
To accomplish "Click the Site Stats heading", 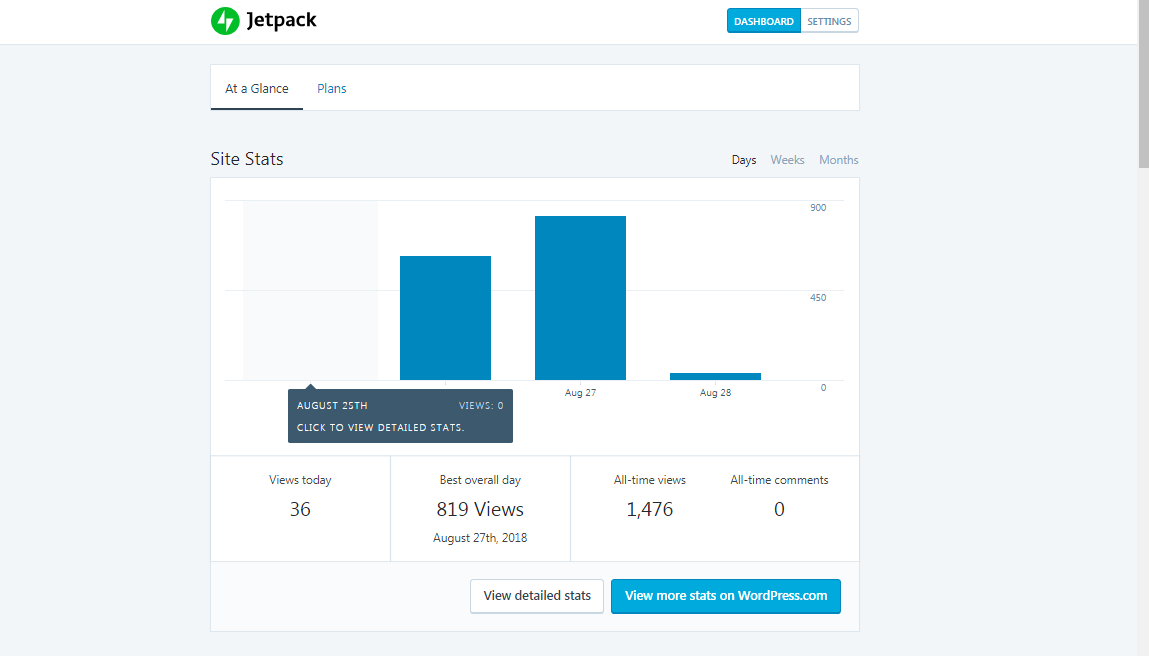I will tap(246, 158).
